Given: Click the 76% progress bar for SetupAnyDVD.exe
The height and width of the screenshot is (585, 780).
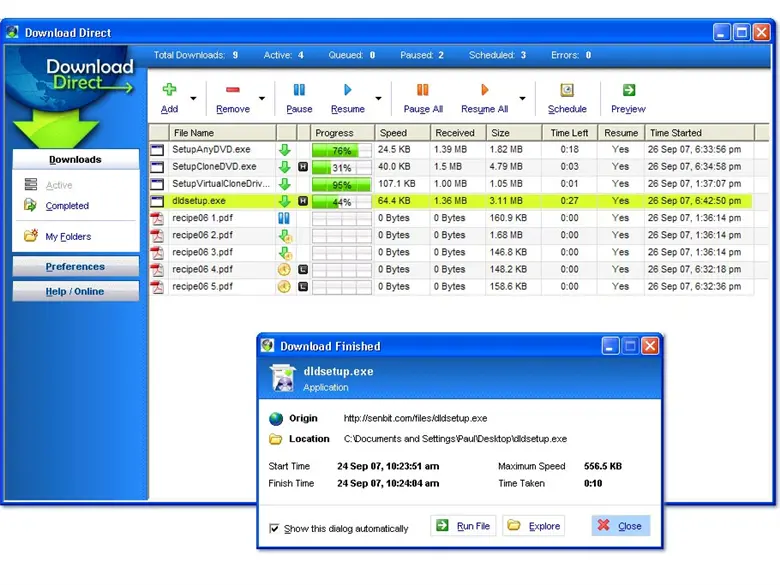Looking at the screenshot, I should [341, 150].
